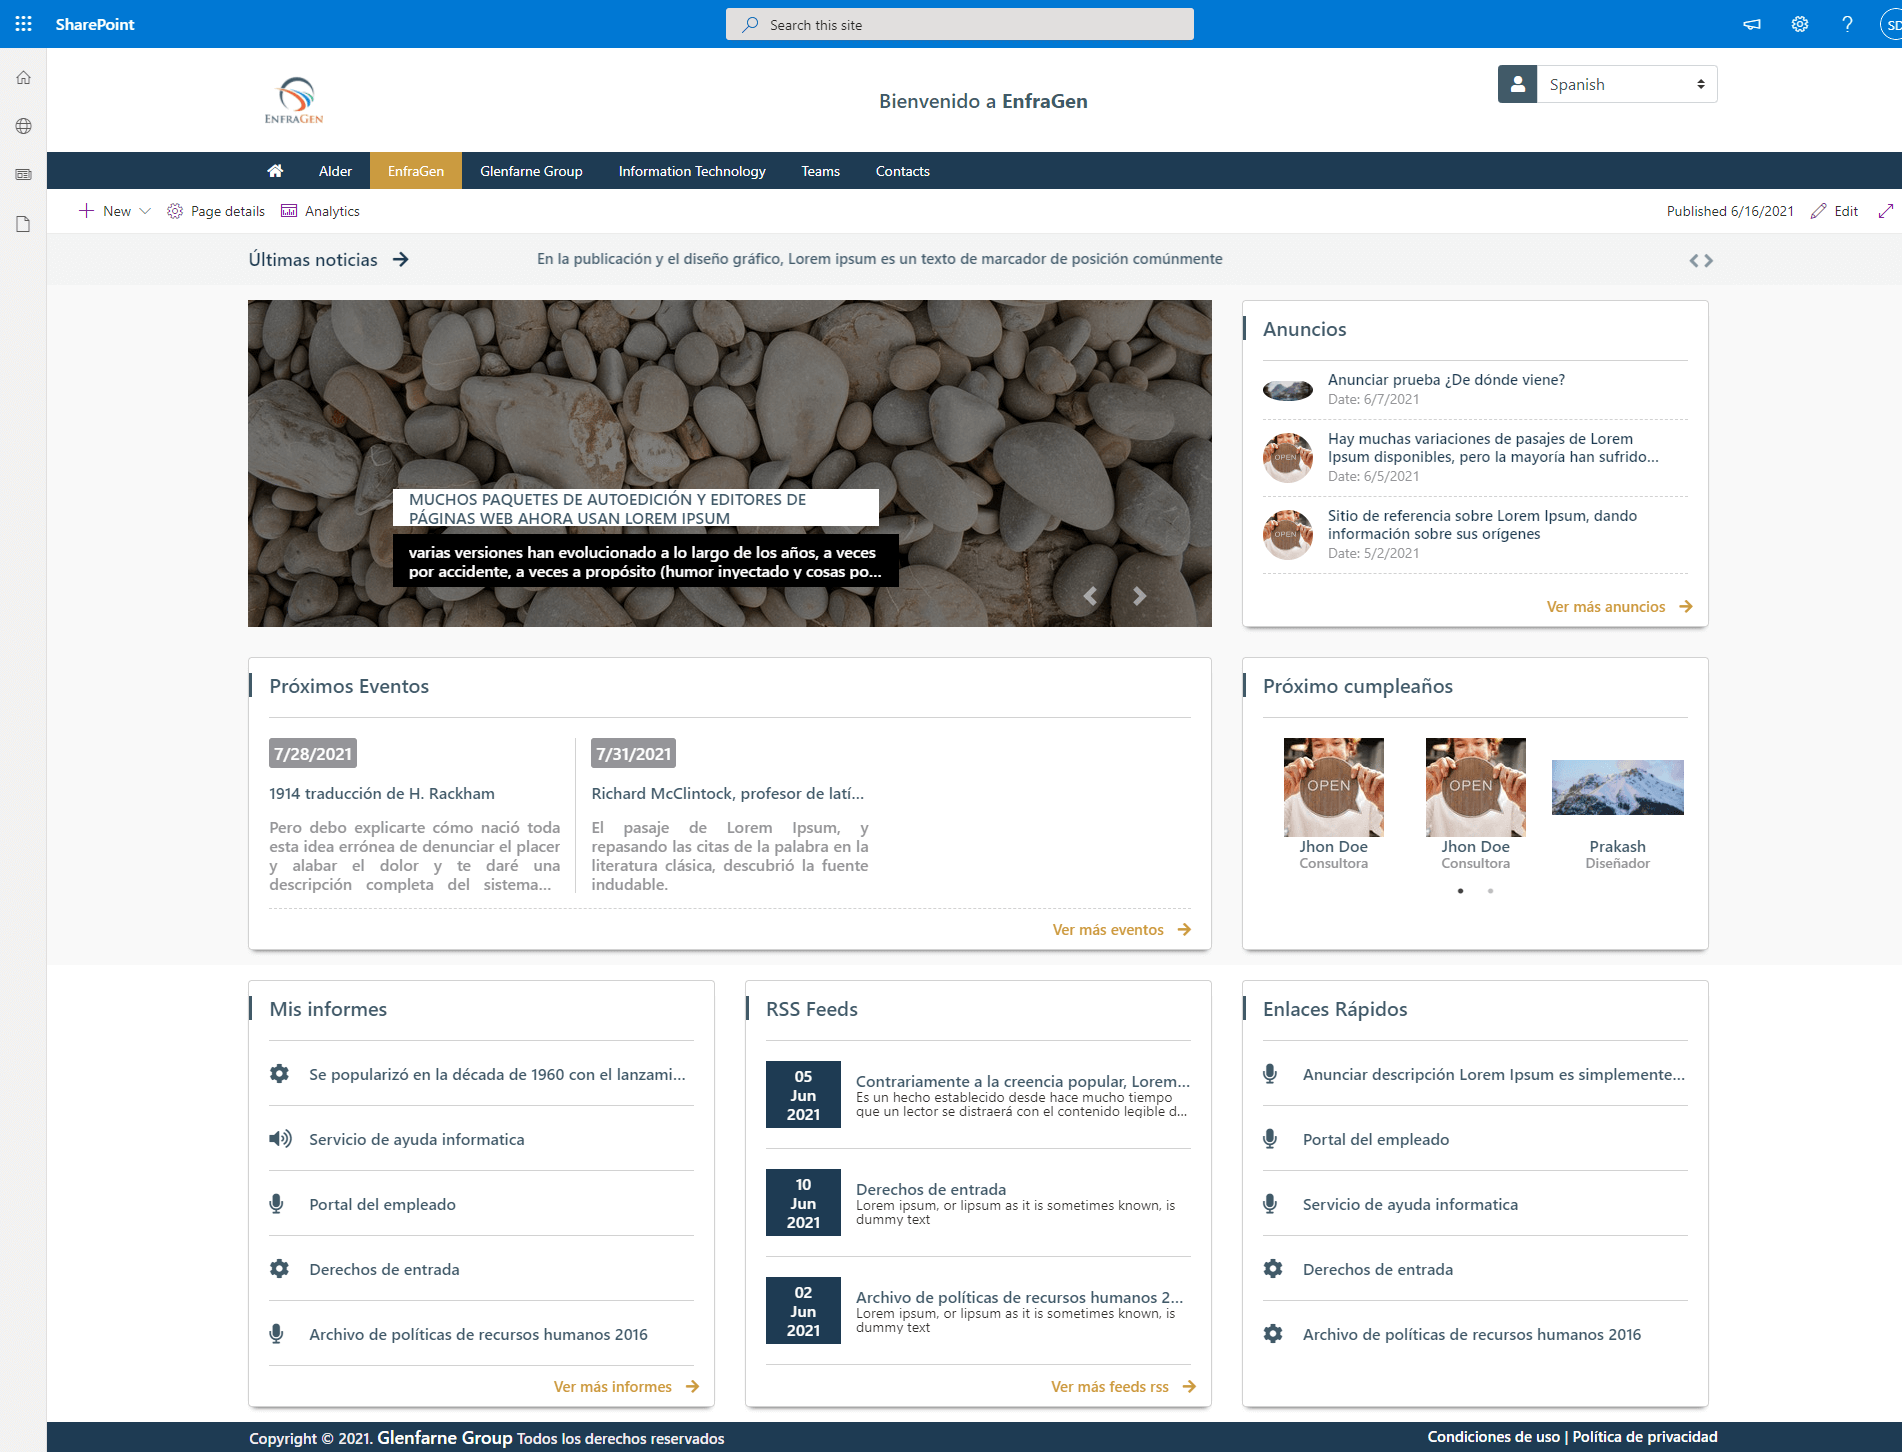Open the page file icon in left rail
The width and height of the screenshot is (1902, 1452).
click(23, 224)
